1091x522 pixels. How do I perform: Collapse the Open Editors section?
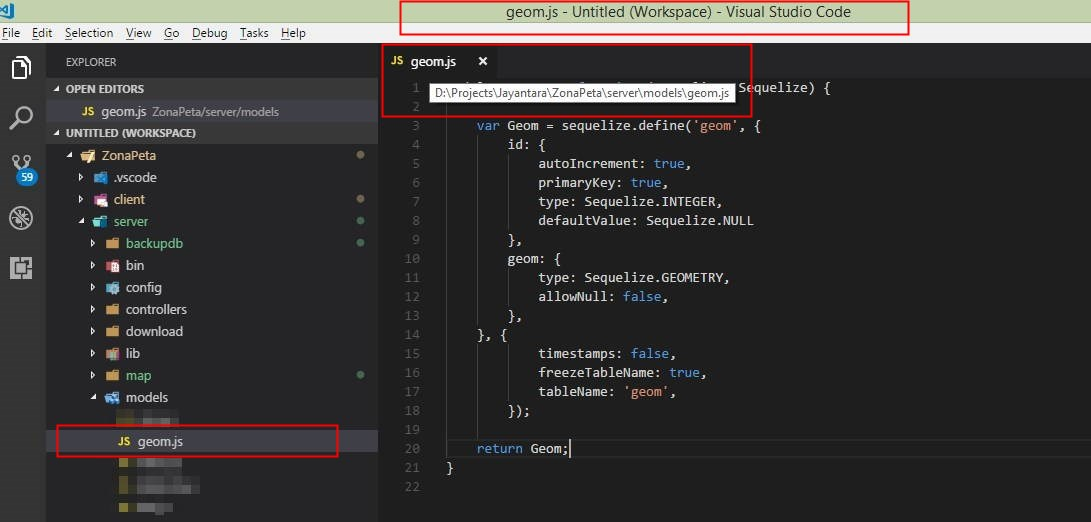(58, 89)
